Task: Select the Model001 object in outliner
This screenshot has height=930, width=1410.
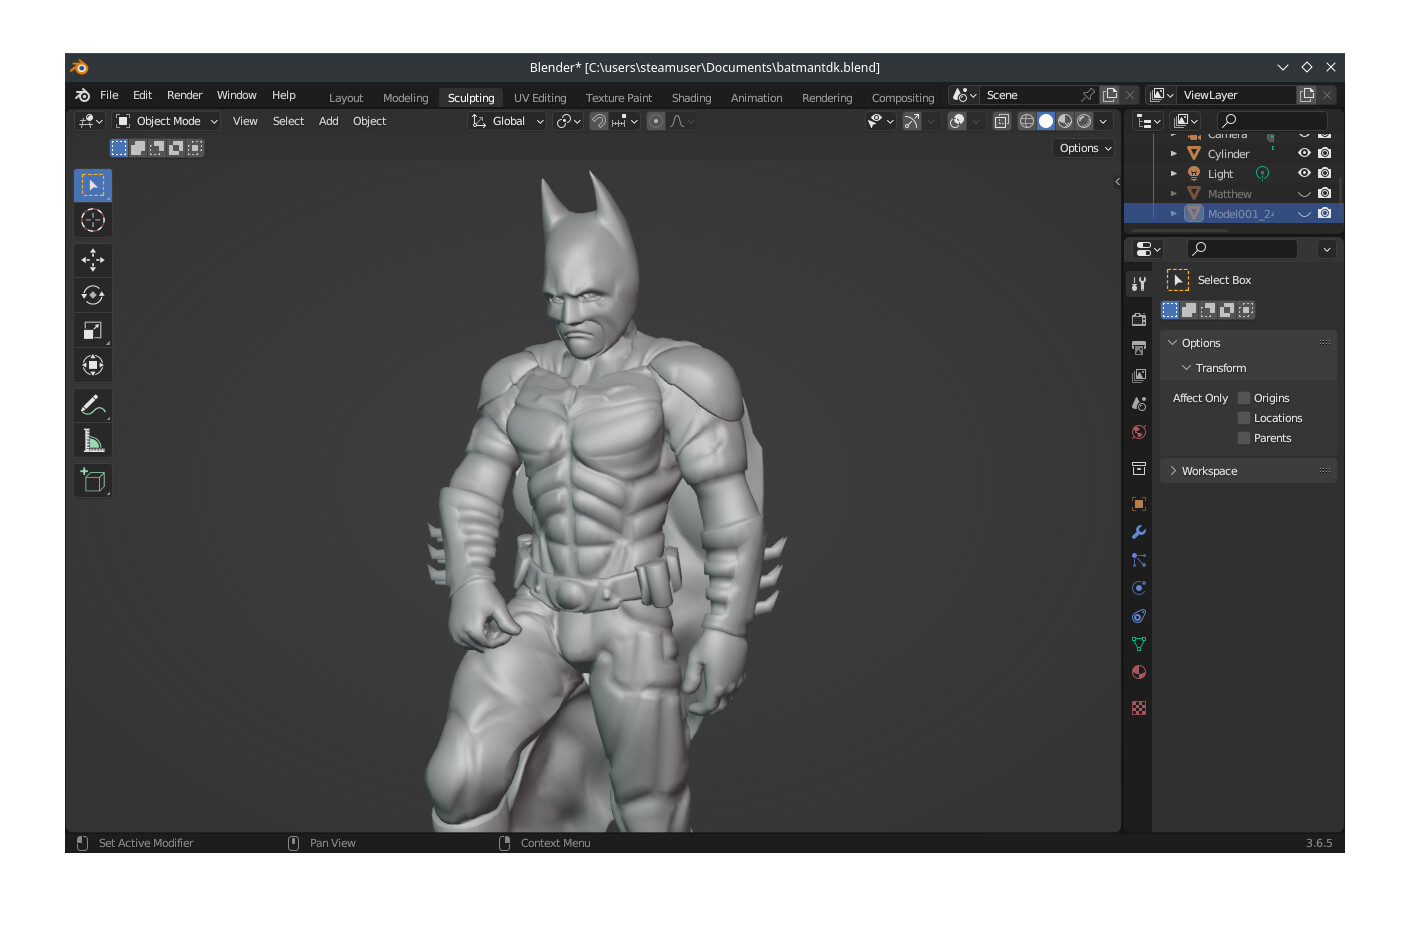Action: click(1240, 214)
